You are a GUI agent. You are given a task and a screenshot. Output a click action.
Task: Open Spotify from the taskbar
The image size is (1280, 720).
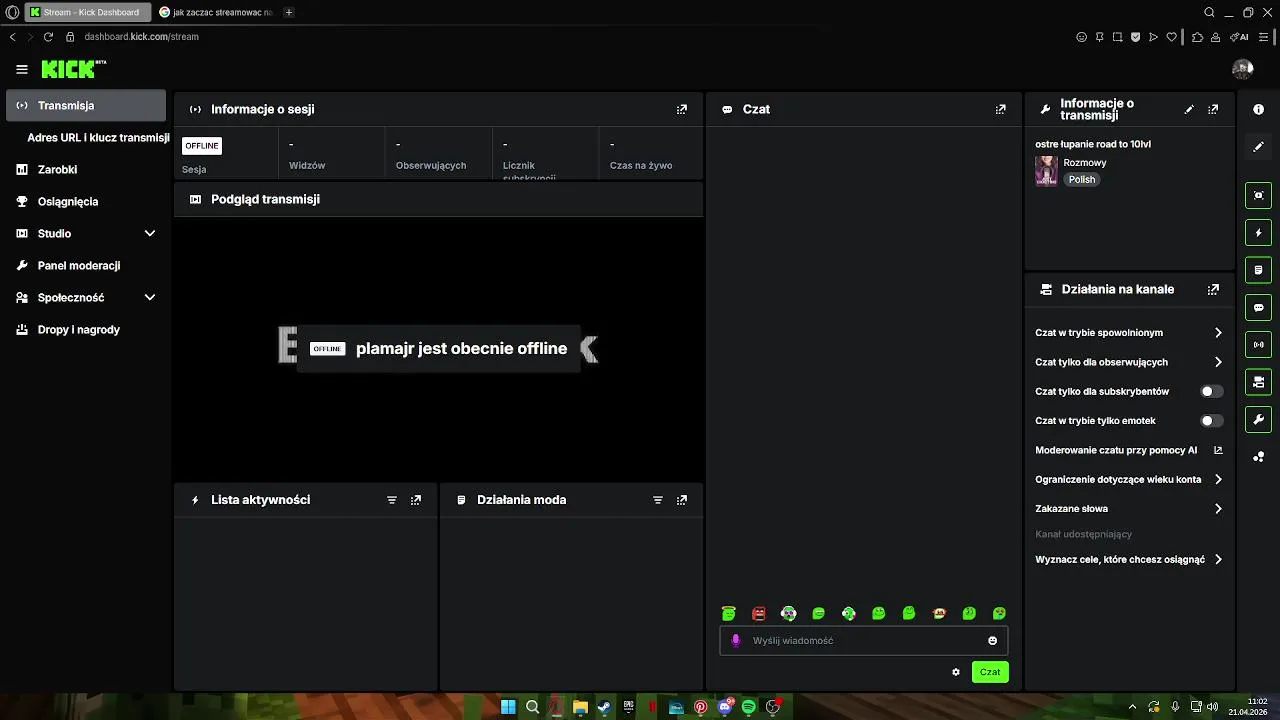[x=749, y=707]
